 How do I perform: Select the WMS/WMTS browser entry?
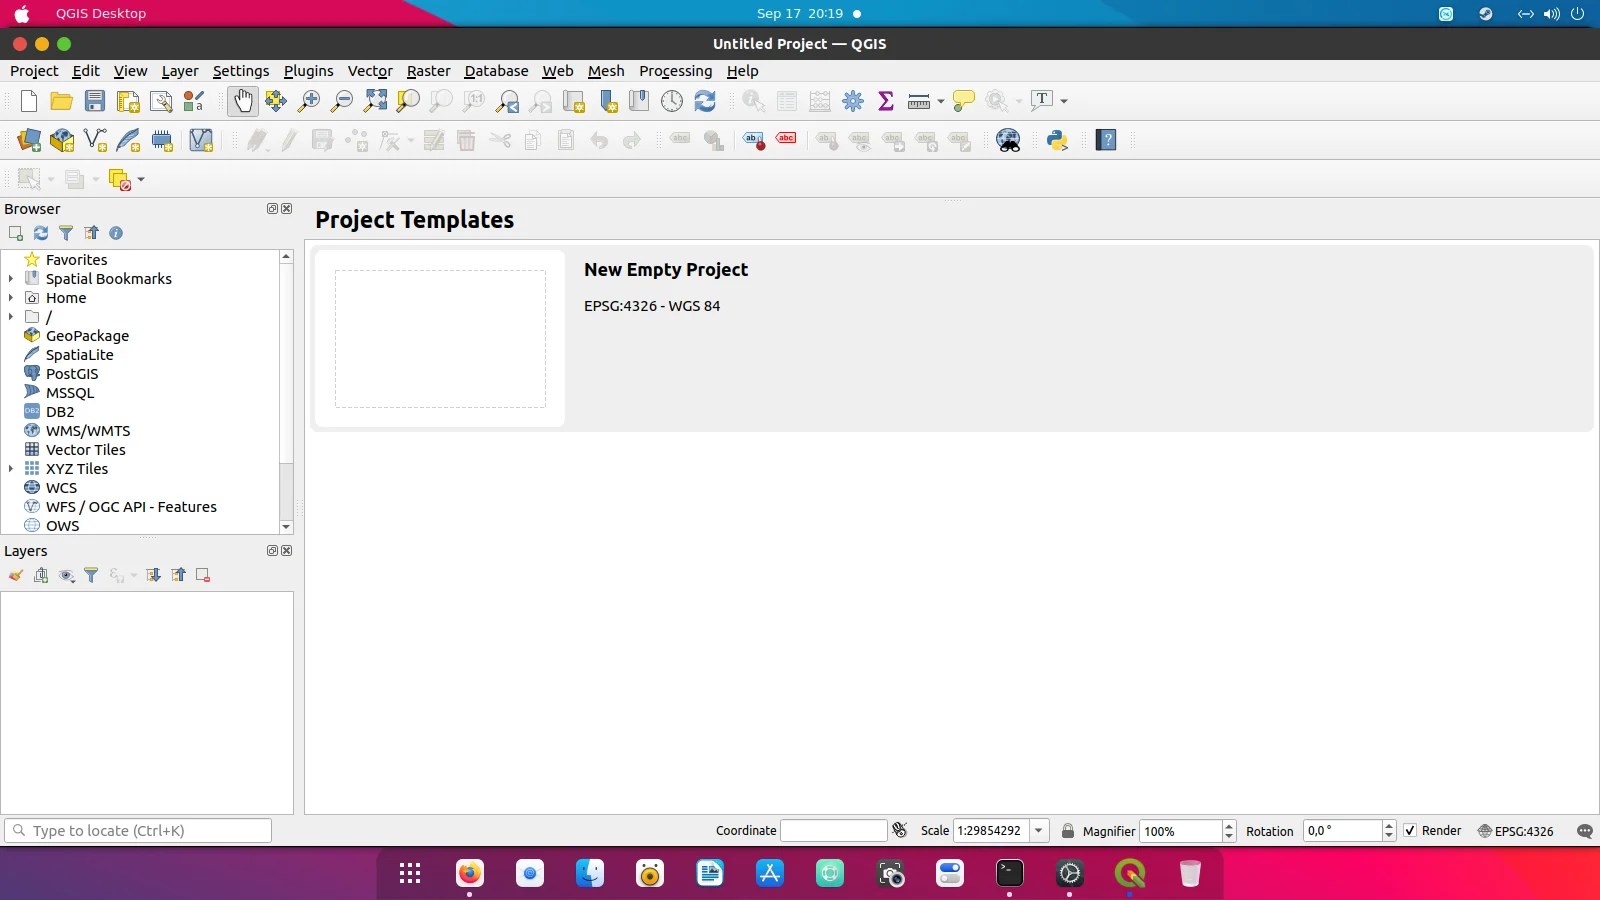tap(88, 431)
